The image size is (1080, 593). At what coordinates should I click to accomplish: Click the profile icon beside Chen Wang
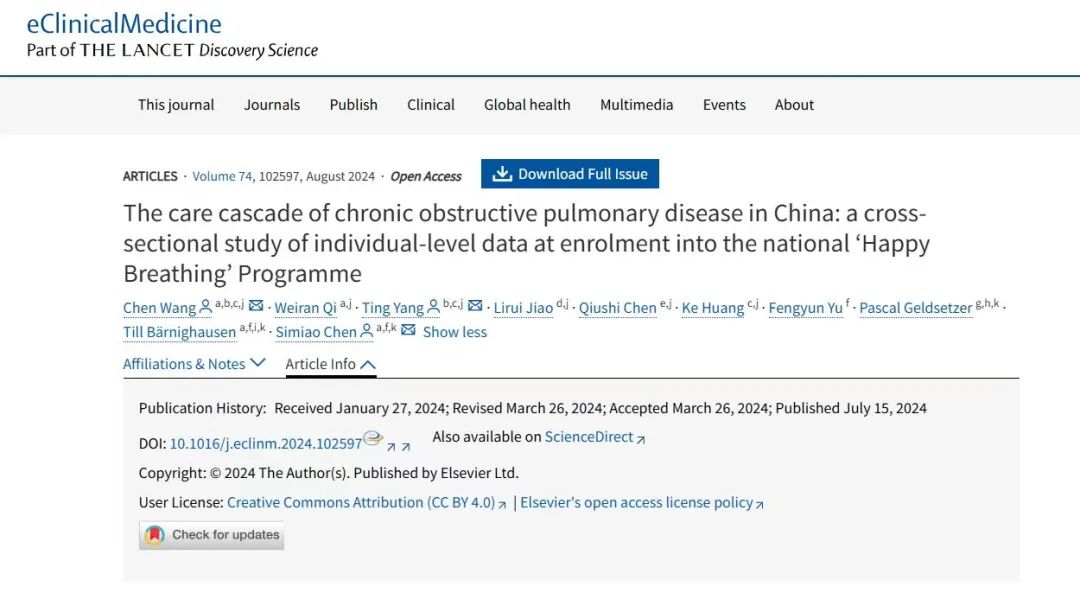(206, 307)
